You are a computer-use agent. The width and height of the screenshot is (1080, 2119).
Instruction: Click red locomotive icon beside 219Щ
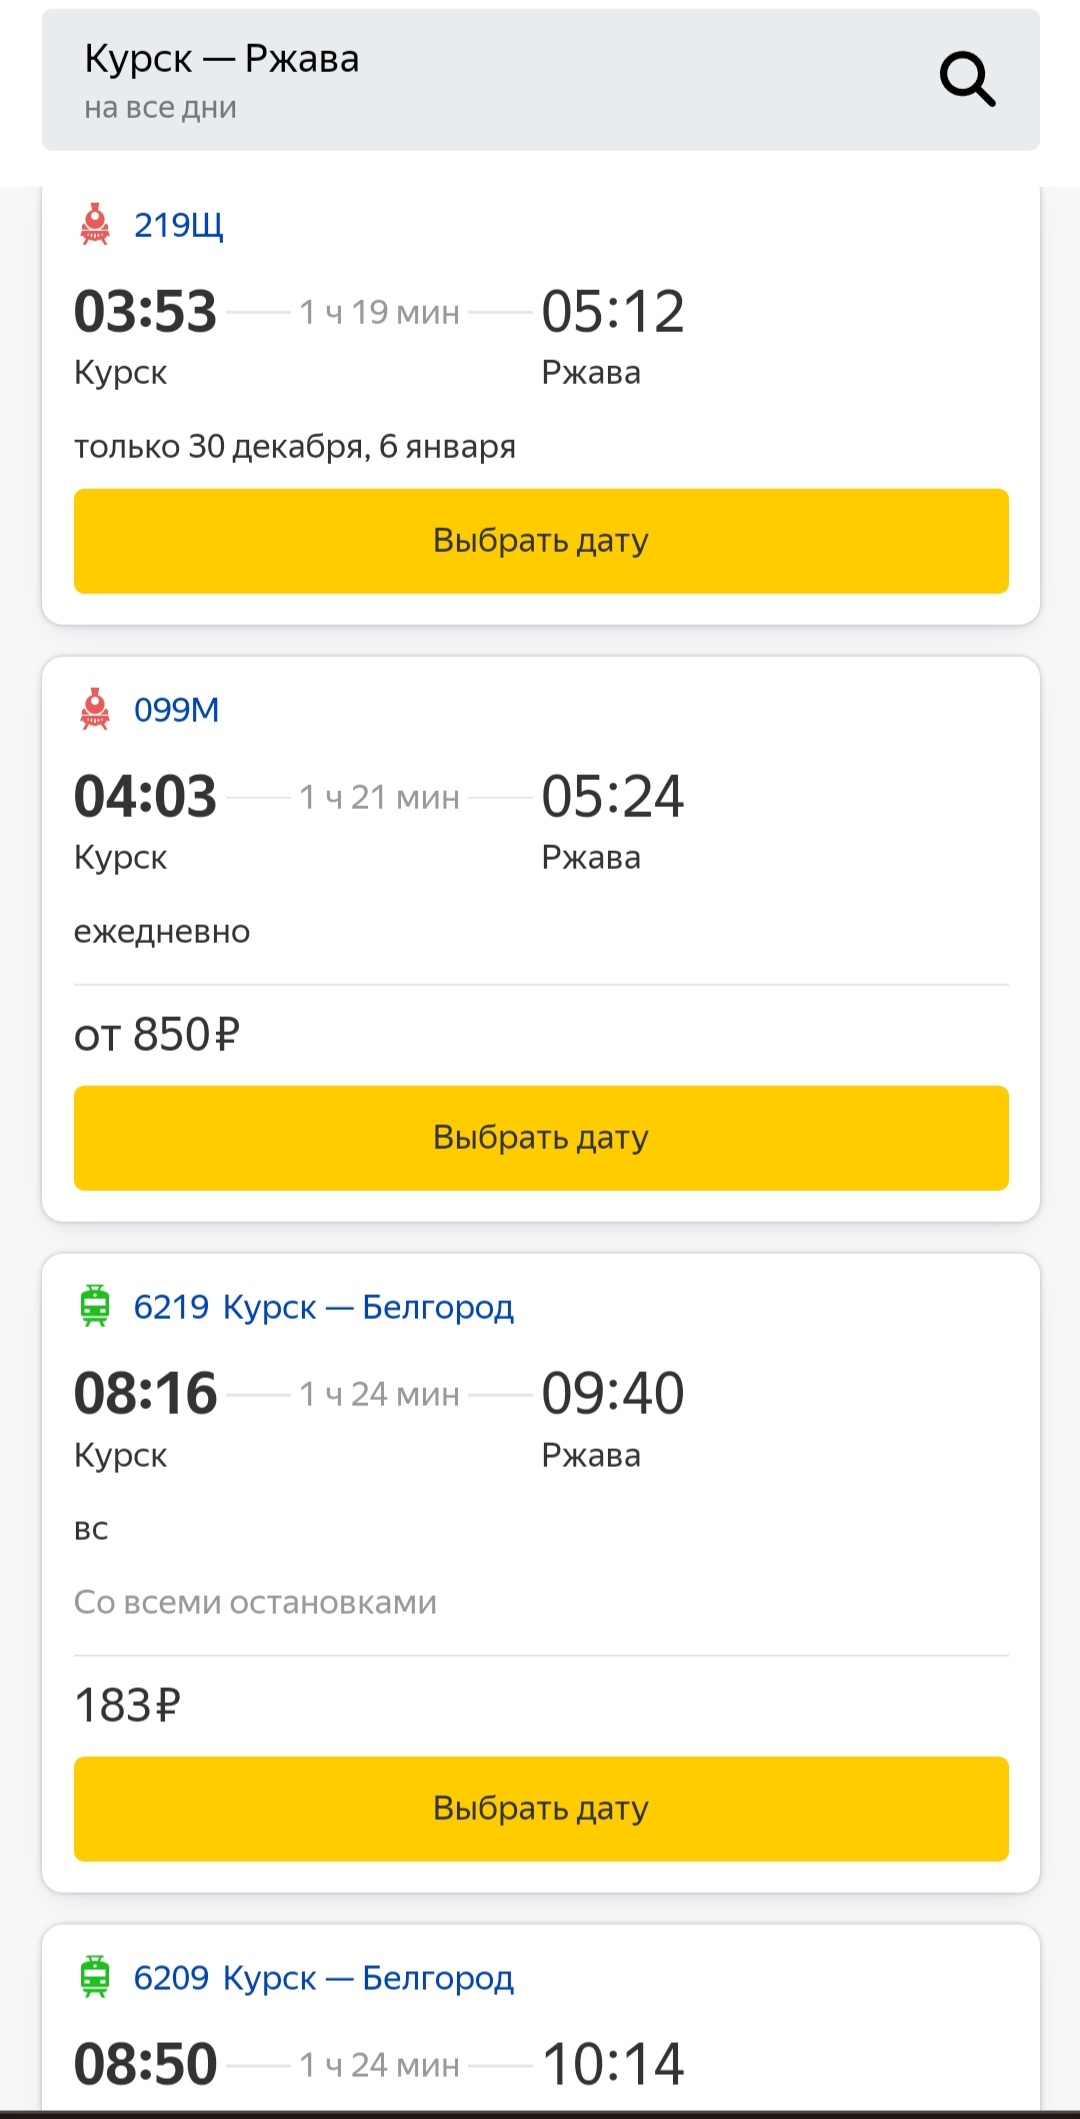click(95, 224)
